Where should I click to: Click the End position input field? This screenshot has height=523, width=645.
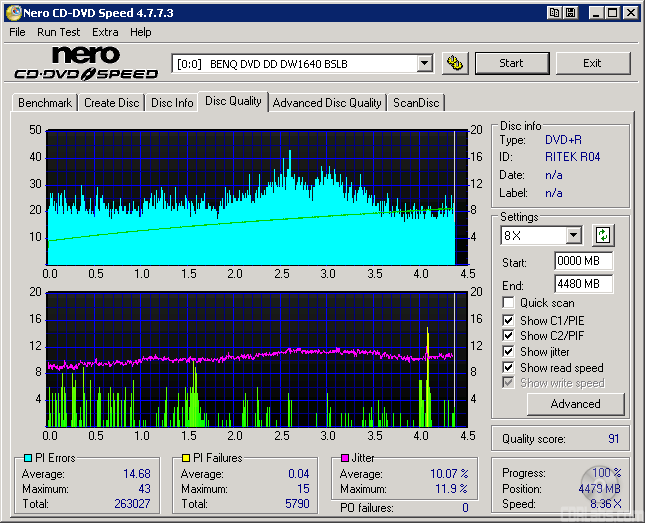pyautogui.click(x=583, y=285)
